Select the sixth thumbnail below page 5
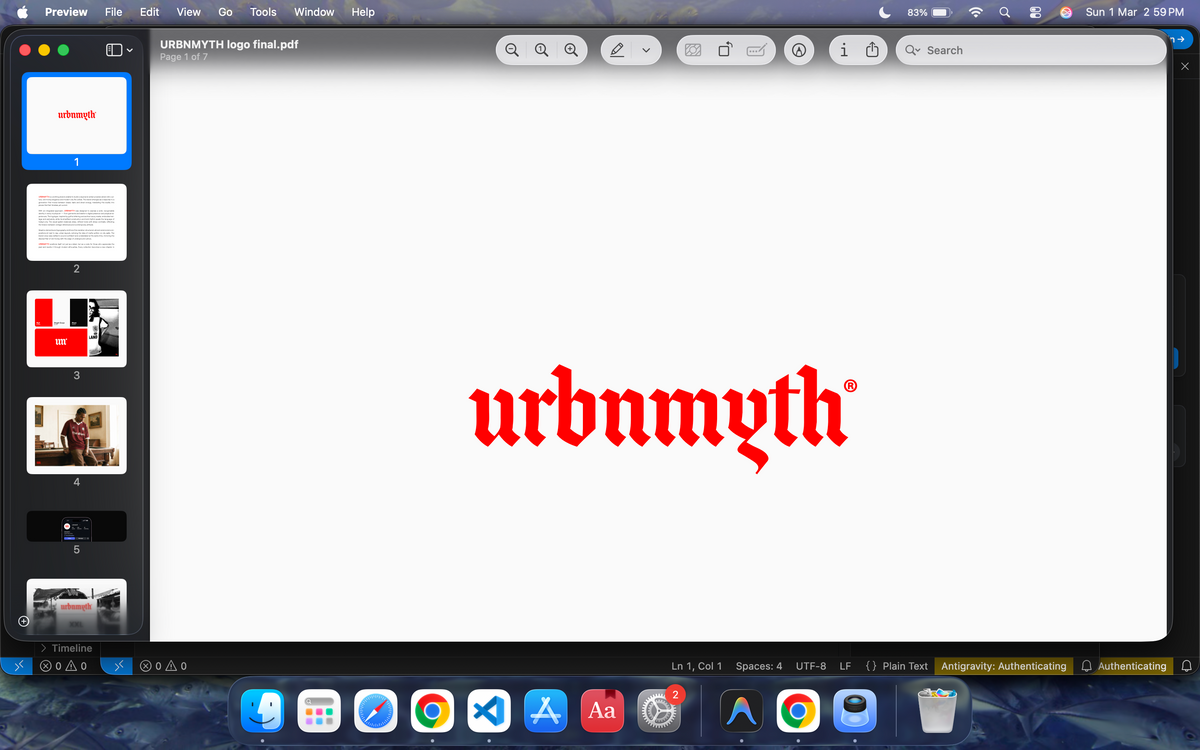This screenshot has height=750, width=1200. [77, 604]
